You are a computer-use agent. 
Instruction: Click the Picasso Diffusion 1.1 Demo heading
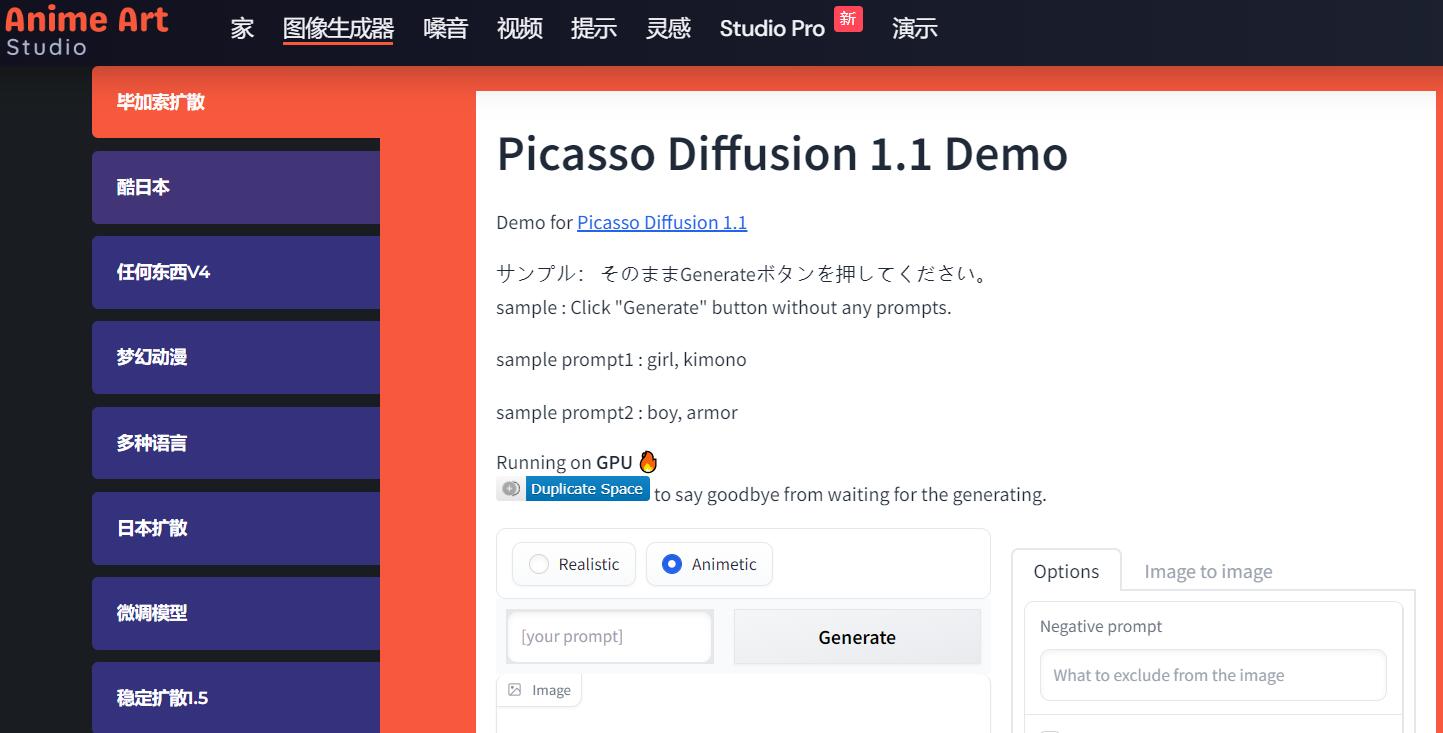click(x=782, y=153)
